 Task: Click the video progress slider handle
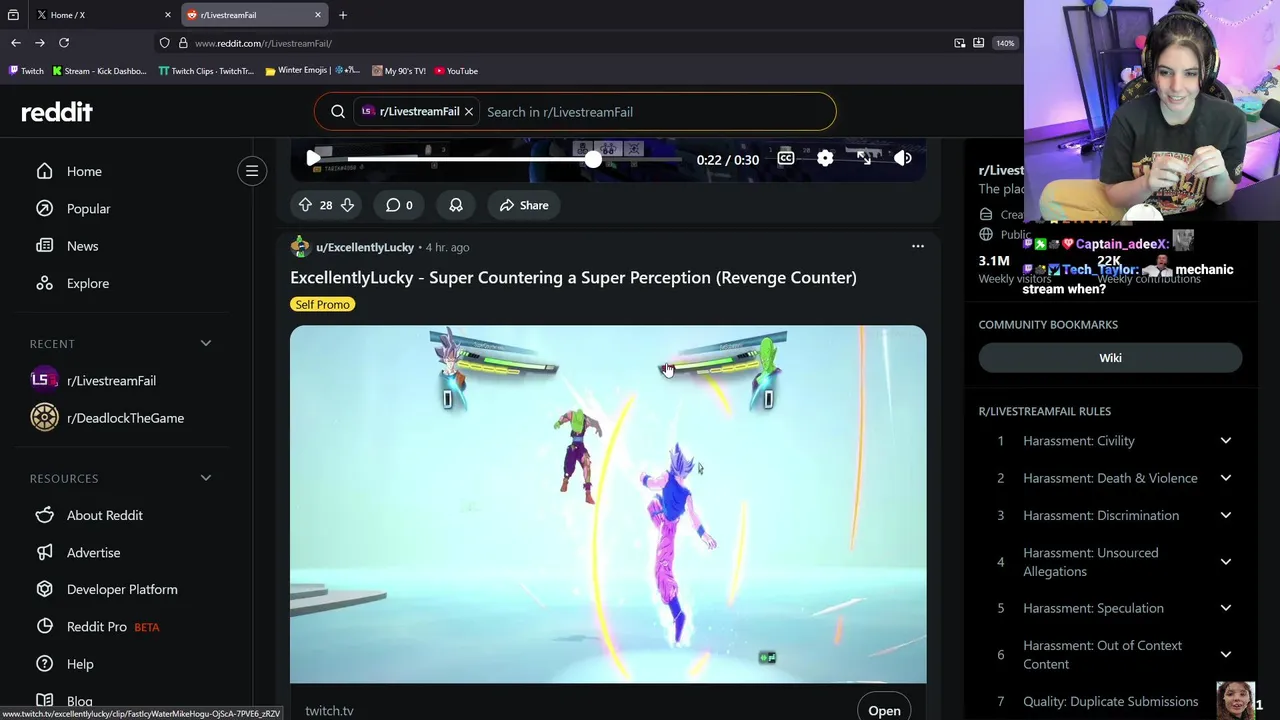click(x=593, y=159)
